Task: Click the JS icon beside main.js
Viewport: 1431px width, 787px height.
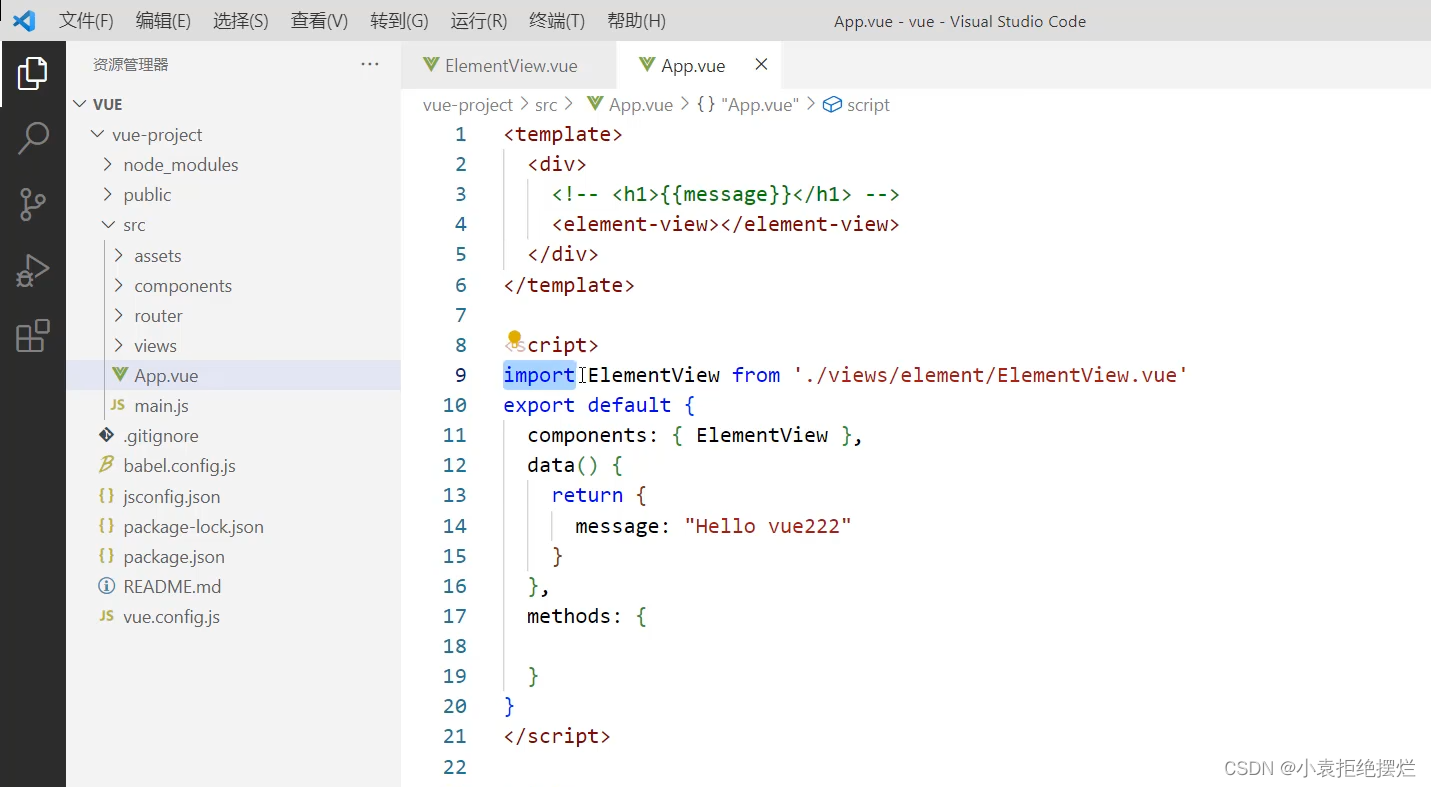Action: pyautogui.click(x=118, y=405)
